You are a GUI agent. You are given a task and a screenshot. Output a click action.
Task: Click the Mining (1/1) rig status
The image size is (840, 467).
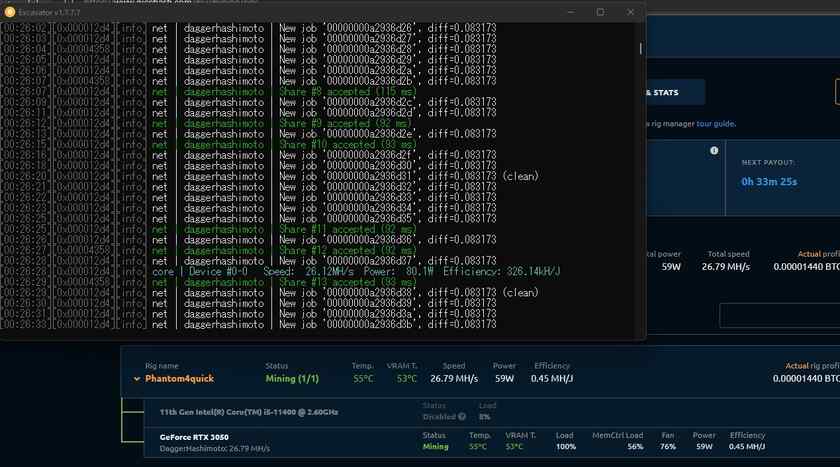coord(292,379)
